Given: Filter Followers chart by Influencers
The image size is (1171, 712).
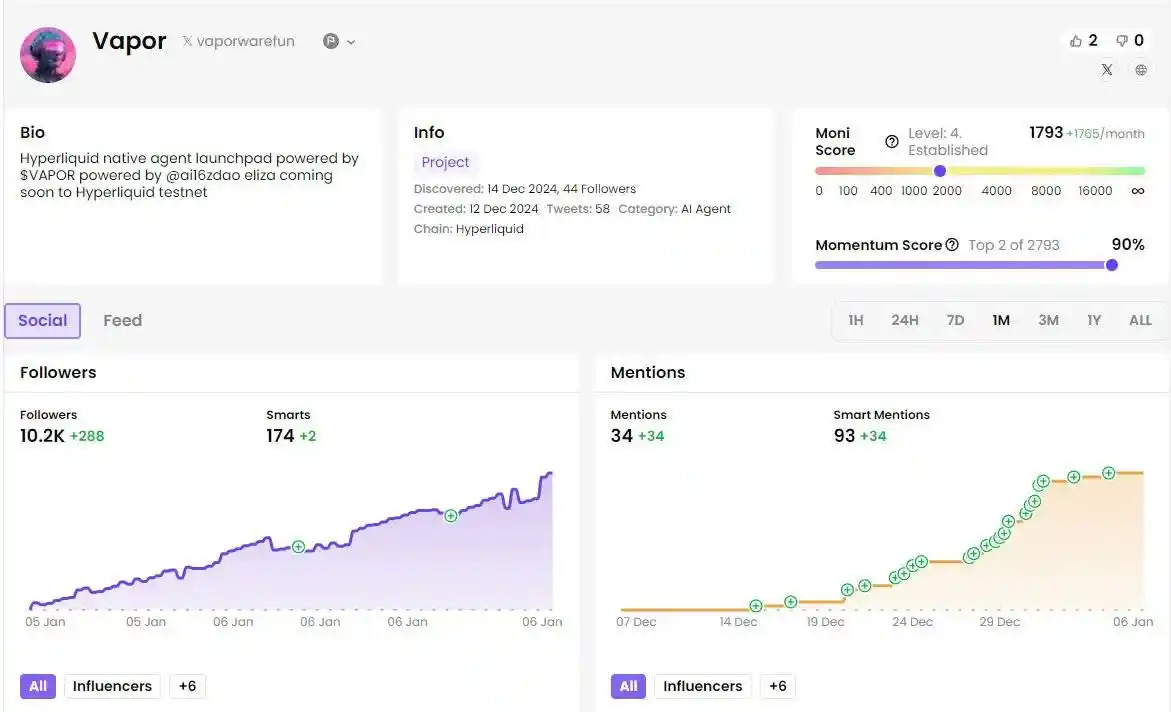Looking at the screenshot, I should pos(112,686).
